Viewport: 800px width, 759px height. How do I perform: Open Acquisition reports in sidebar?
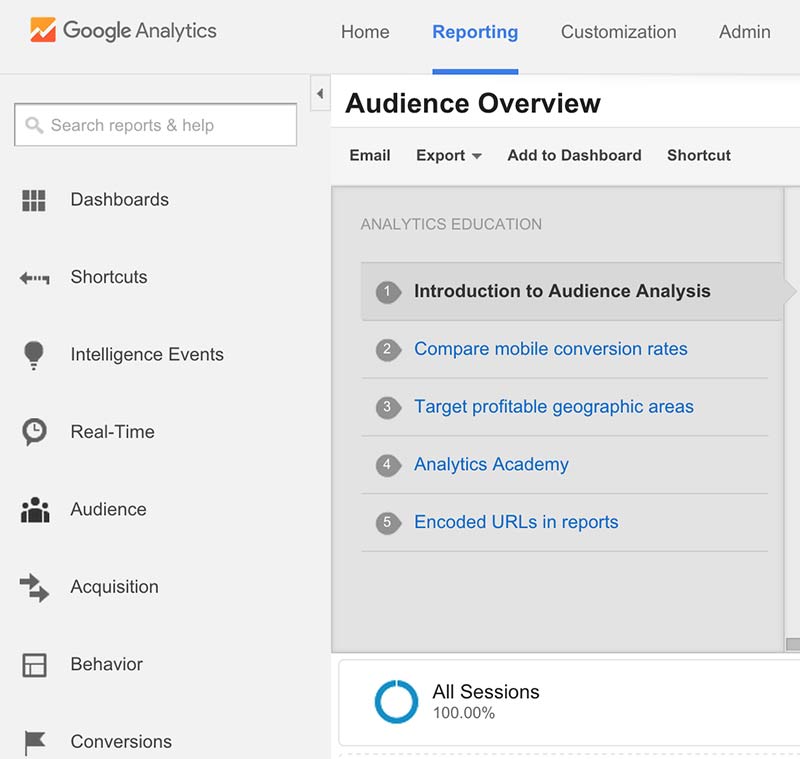114,587
